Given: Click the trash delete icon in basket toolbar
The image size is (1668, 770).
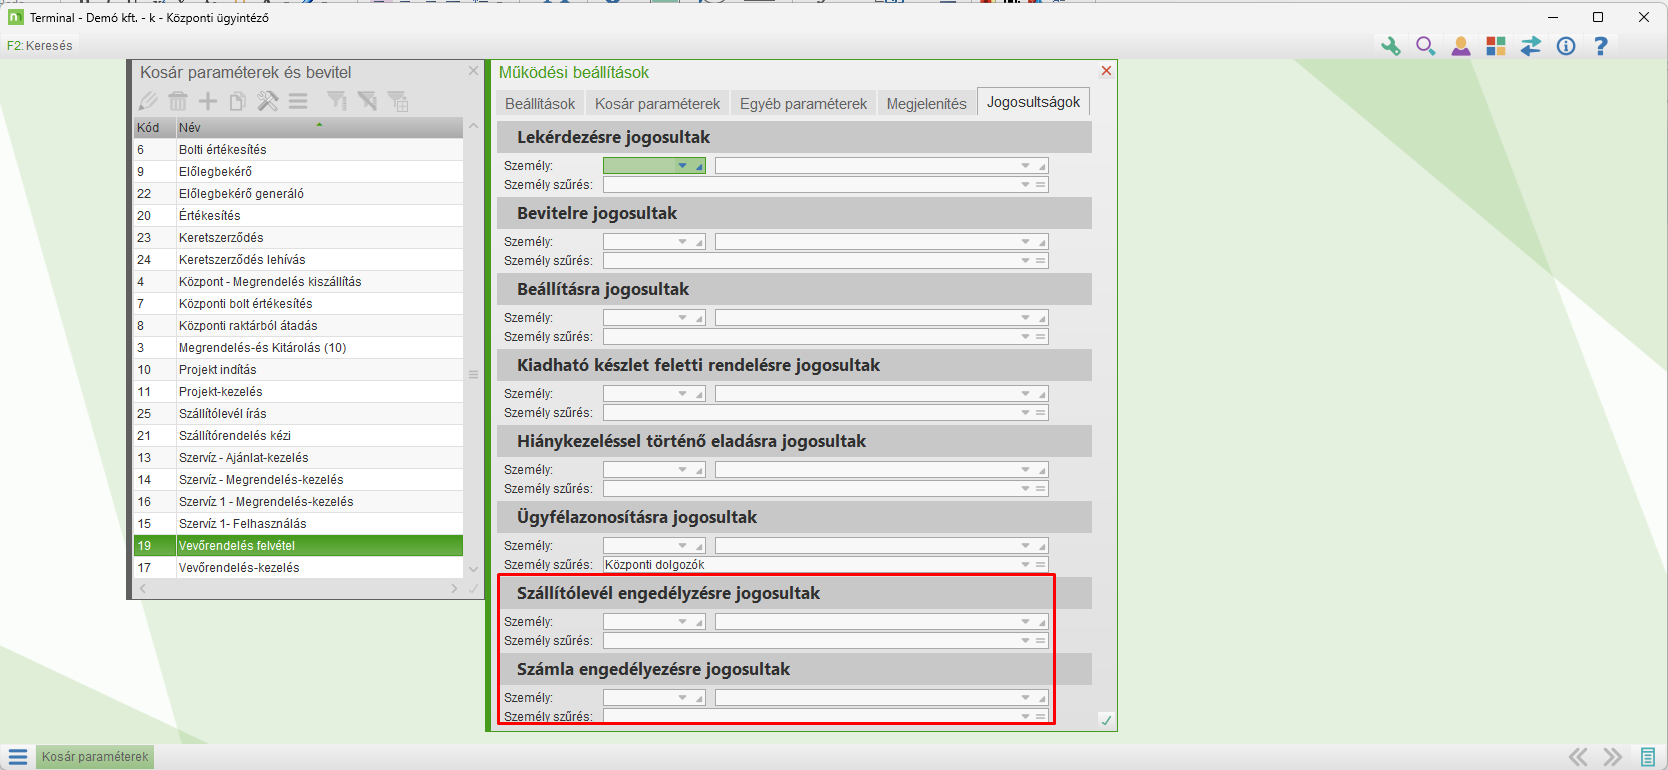Looking at the screenshot, I should [178, 101].
